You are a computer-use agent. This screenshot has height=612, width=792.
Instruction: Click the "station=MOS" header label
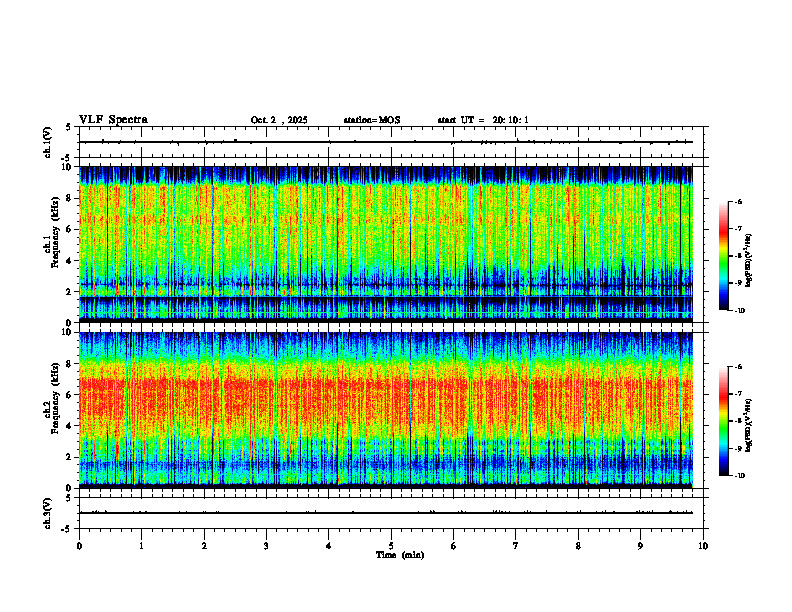372,120
